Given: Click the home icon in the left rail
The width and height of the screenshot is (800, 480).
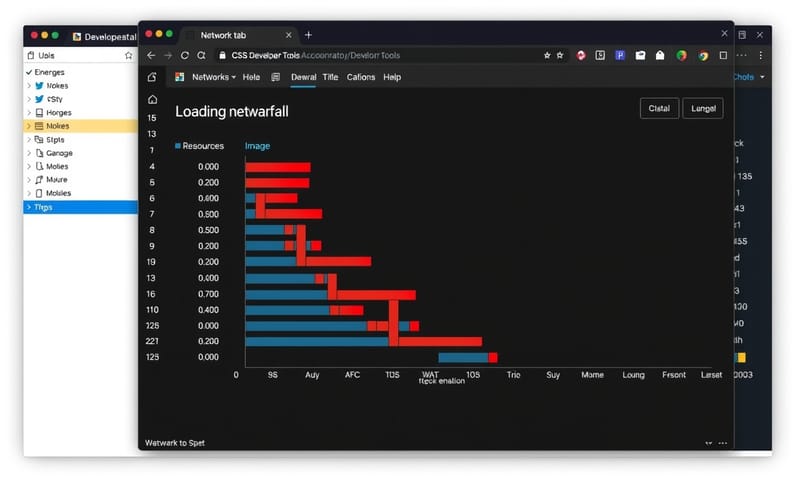Looking at the screenshot, I should [x=152, y=99].
